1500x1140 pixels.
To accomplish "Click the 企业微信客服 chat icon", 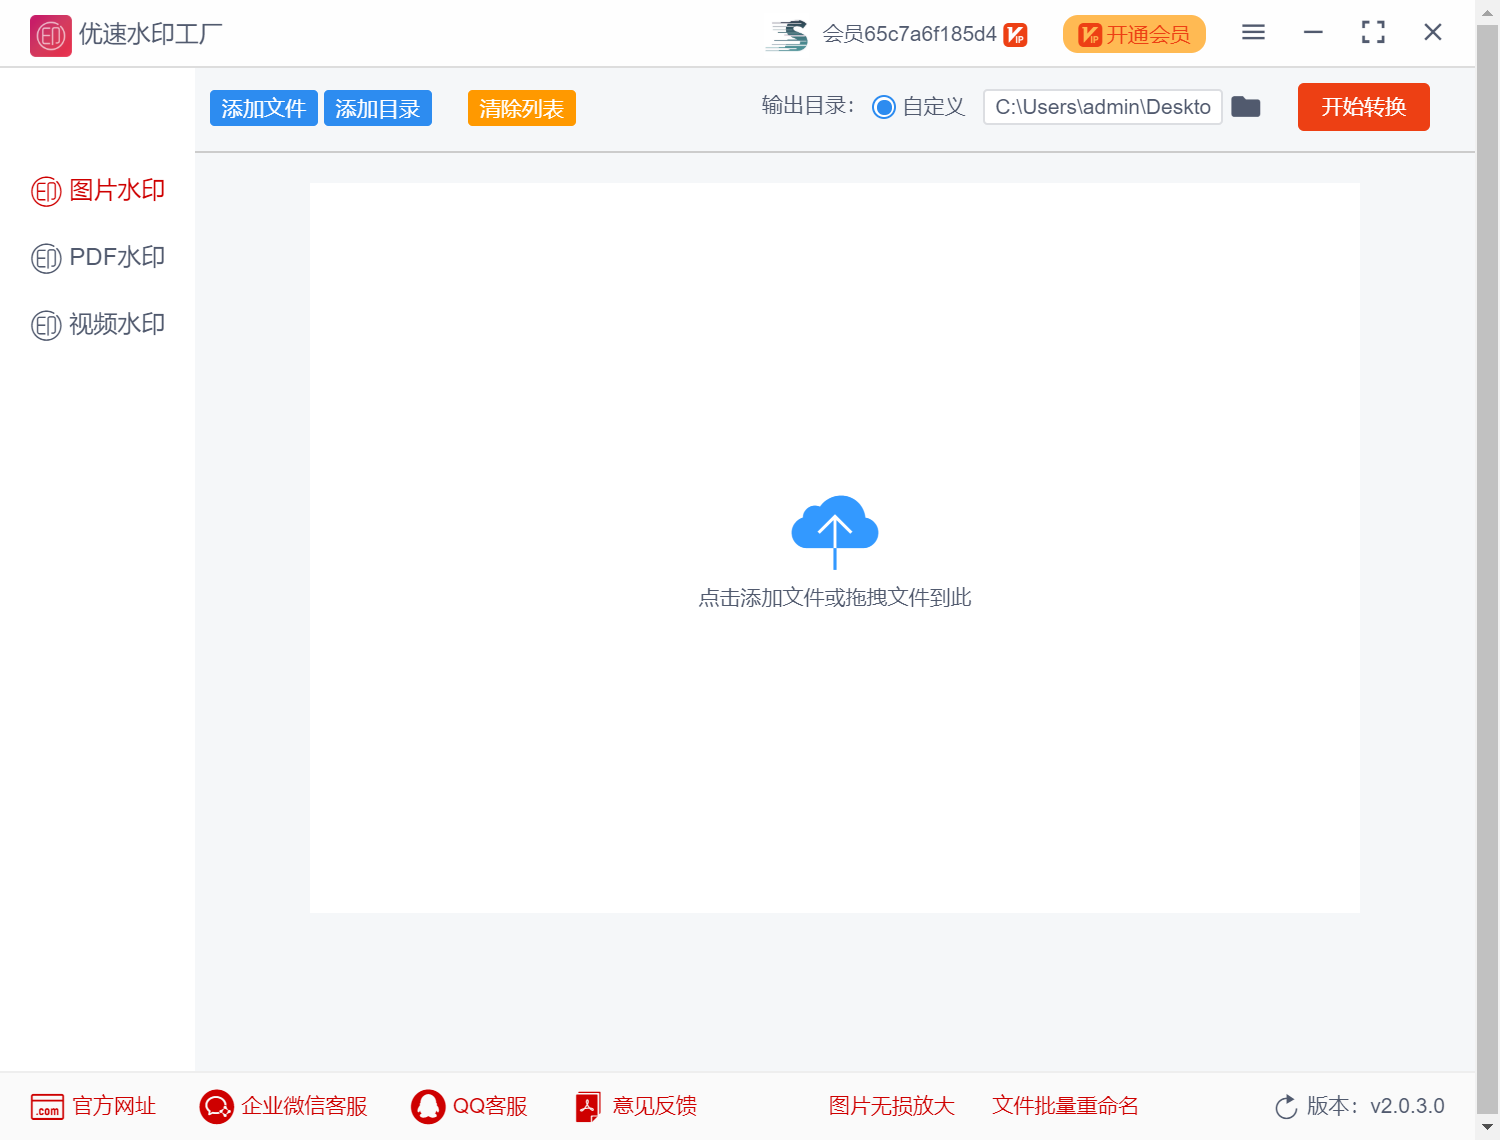I will coord(216,1107).
